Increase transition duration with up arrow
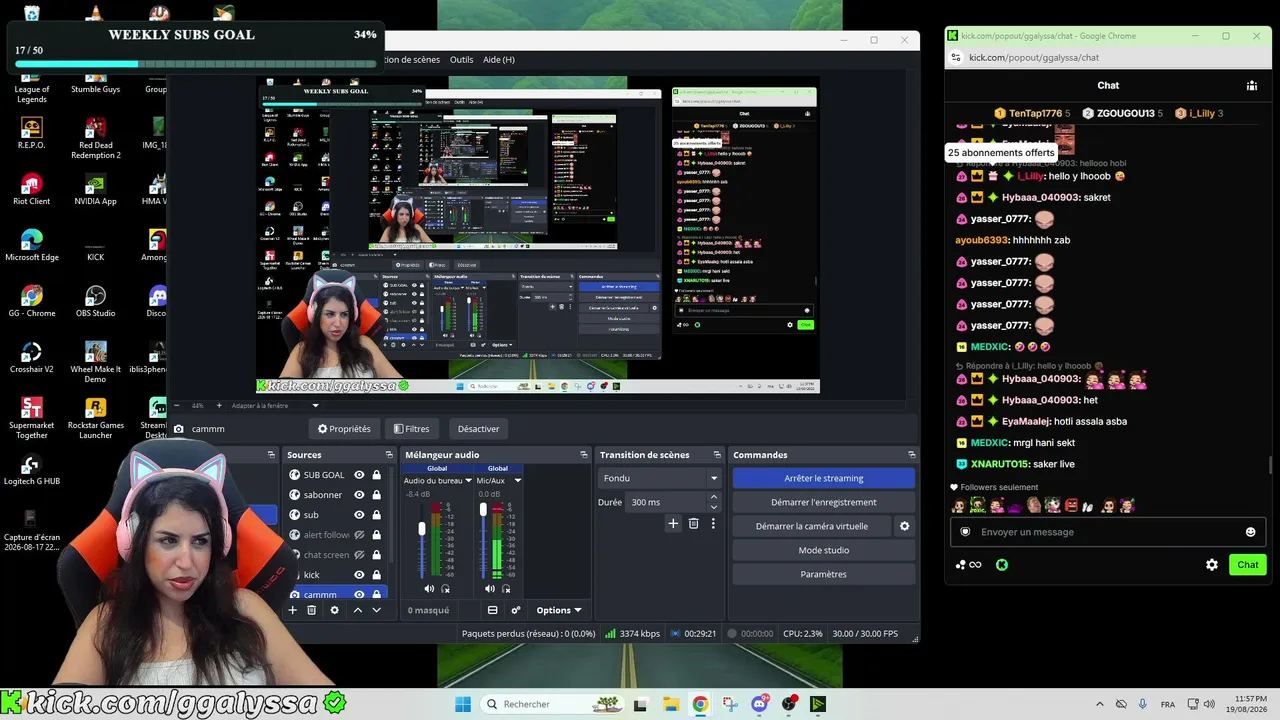Screen dimensions: 1280x720 tap(713, 498)
